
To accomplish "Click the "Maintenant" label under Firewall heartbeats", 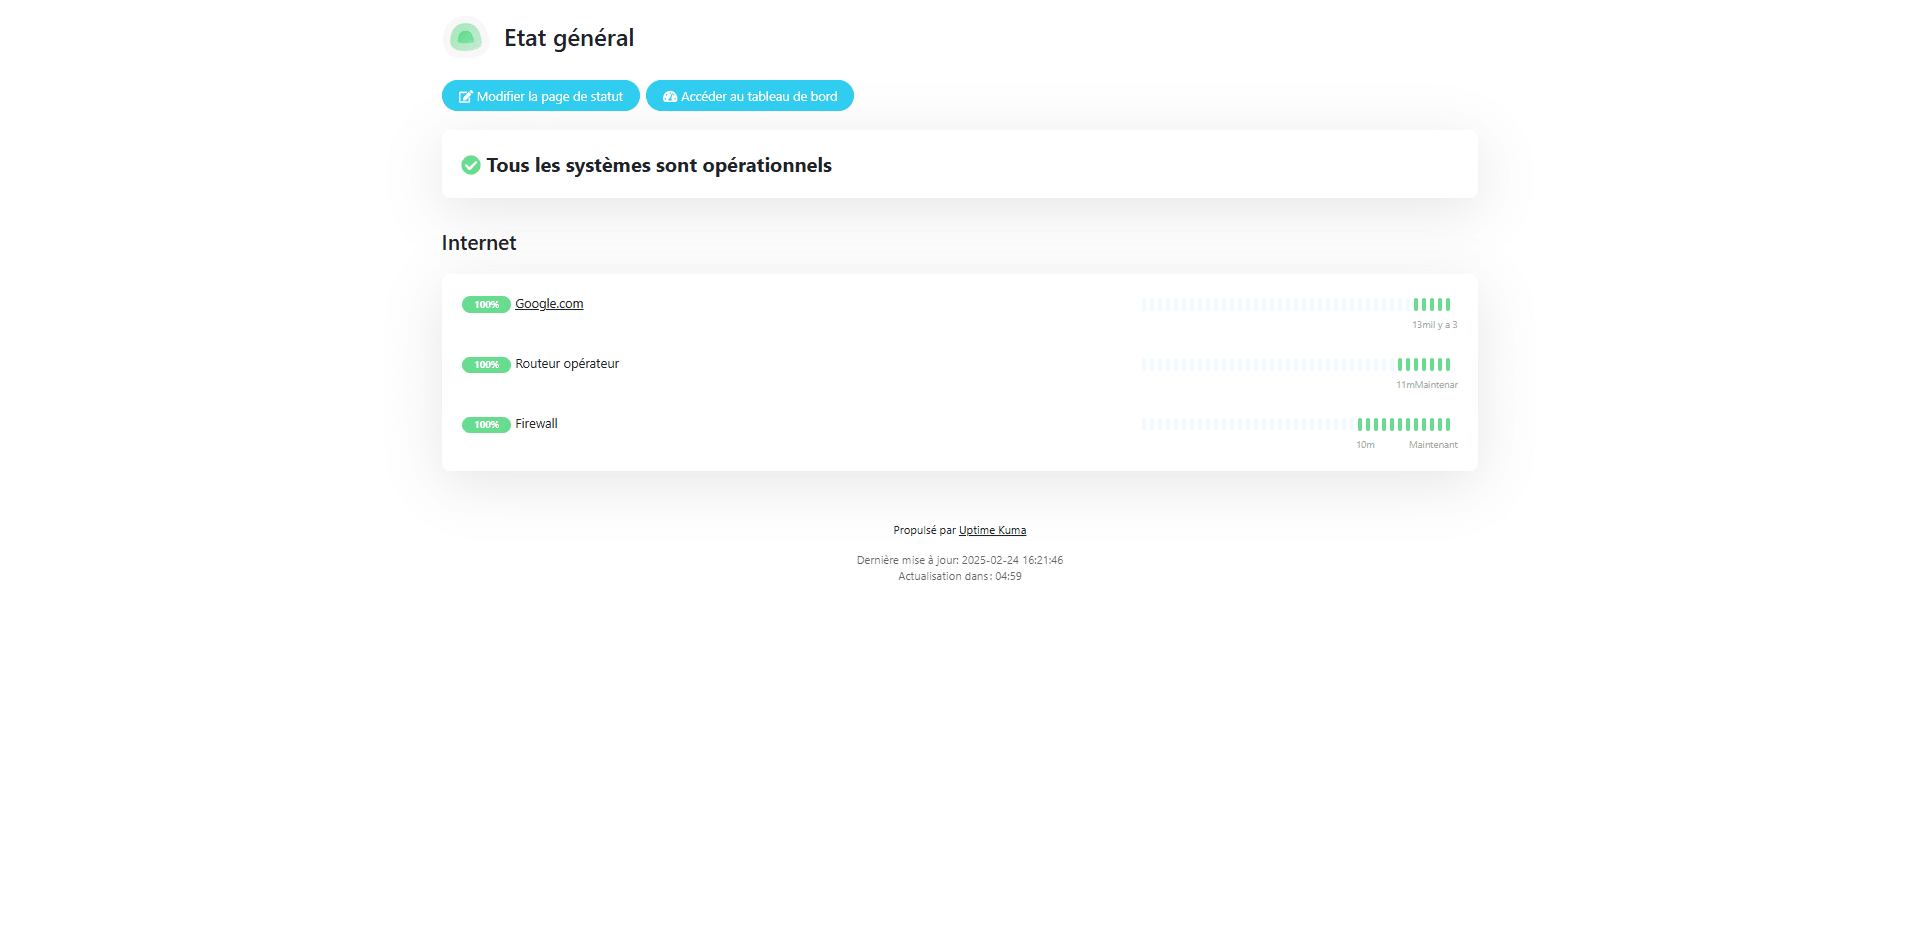I will (1433, 445).
